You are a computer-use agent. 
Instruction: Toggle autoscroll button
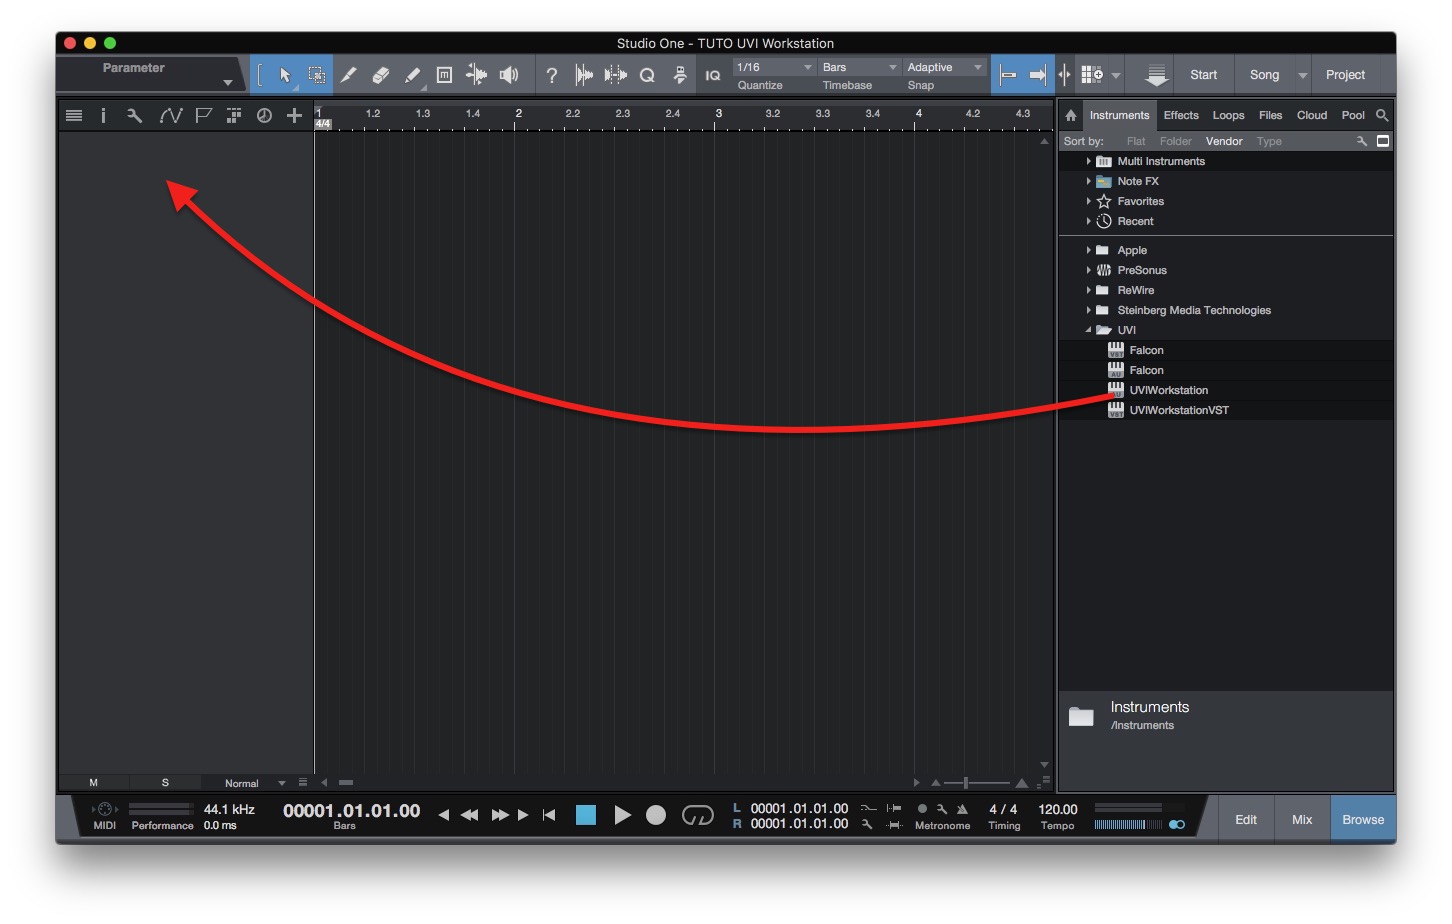point(1038,75)
